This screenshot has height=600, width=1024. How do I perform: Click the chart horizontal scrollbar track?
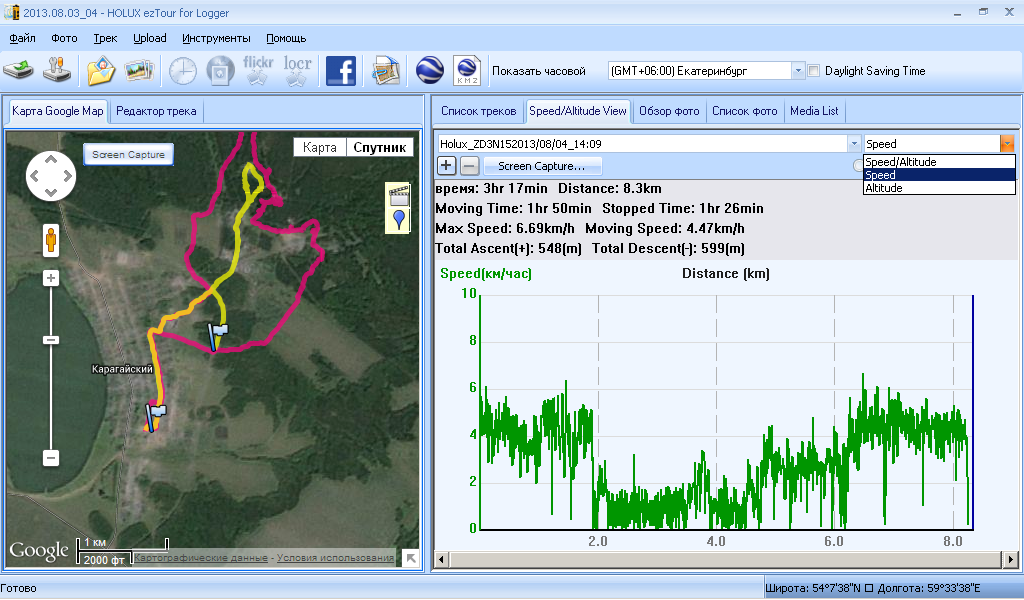pyautogui.click(x=726, y=560)
